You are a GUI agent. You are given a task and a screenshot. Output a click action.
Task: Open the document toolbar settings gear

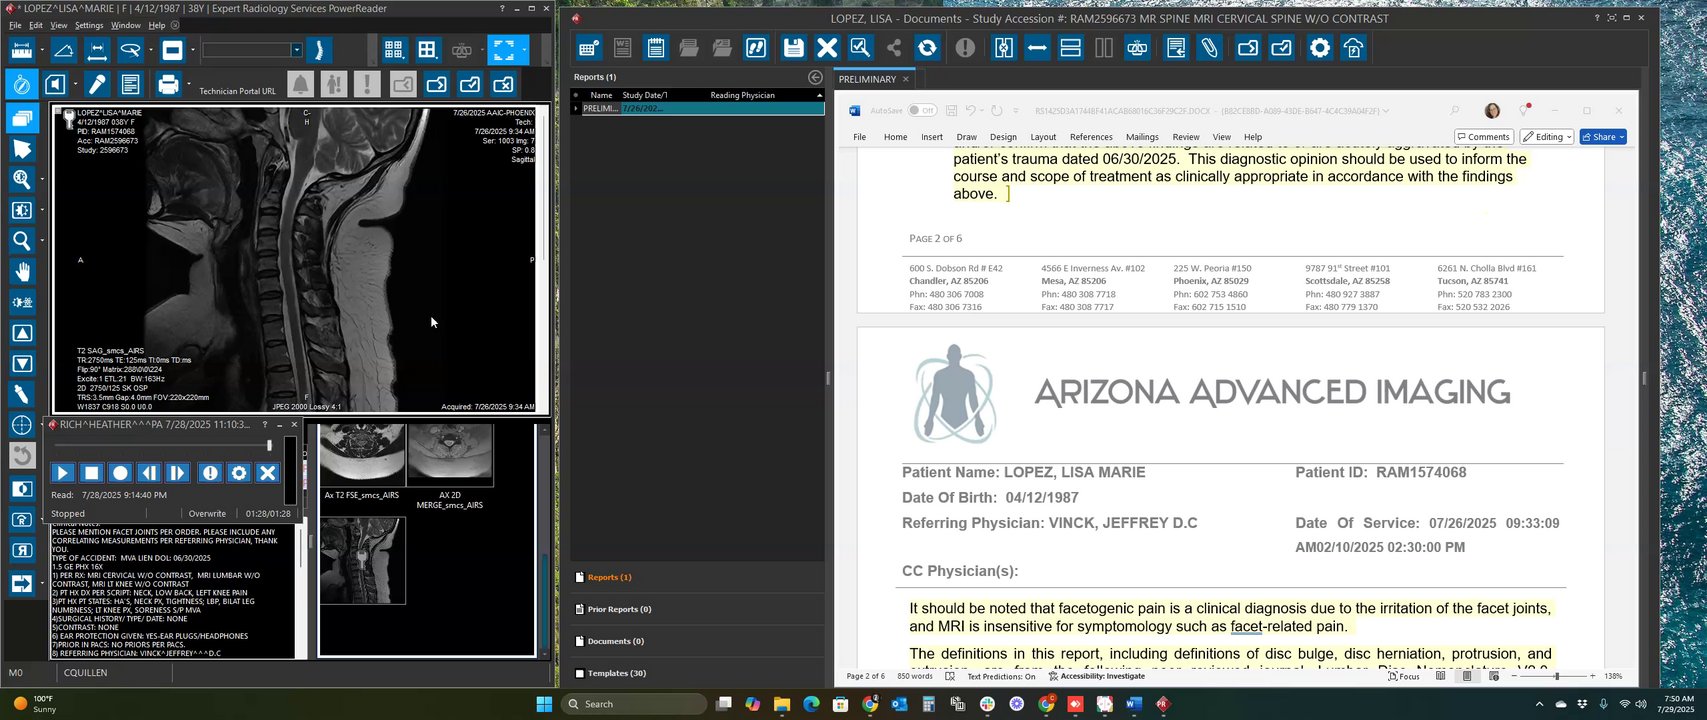(1320, 48)
